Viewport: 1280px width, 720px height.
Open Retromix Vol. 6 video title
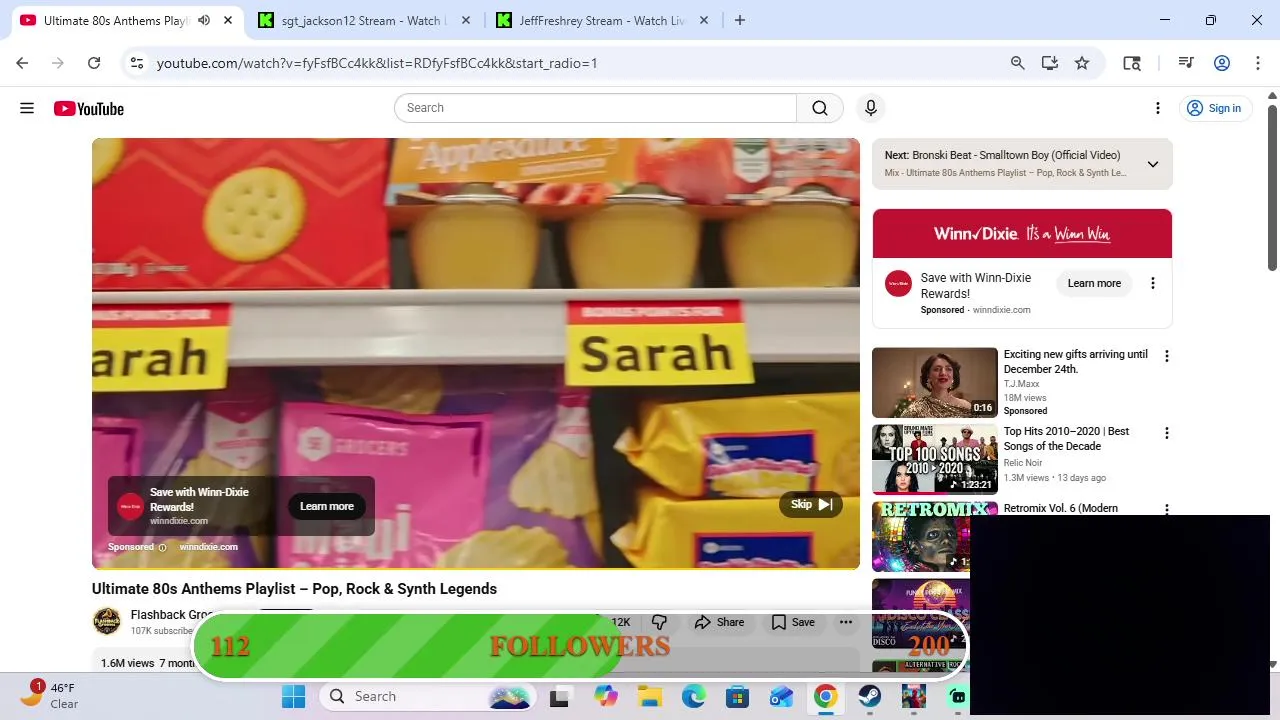pos(1061,508)
